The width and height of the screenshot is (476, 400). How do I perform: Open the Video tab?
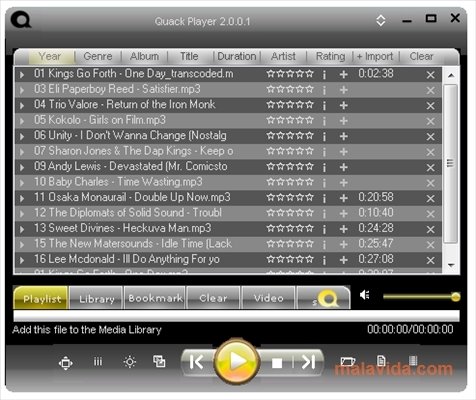click(x=269, y=298)
